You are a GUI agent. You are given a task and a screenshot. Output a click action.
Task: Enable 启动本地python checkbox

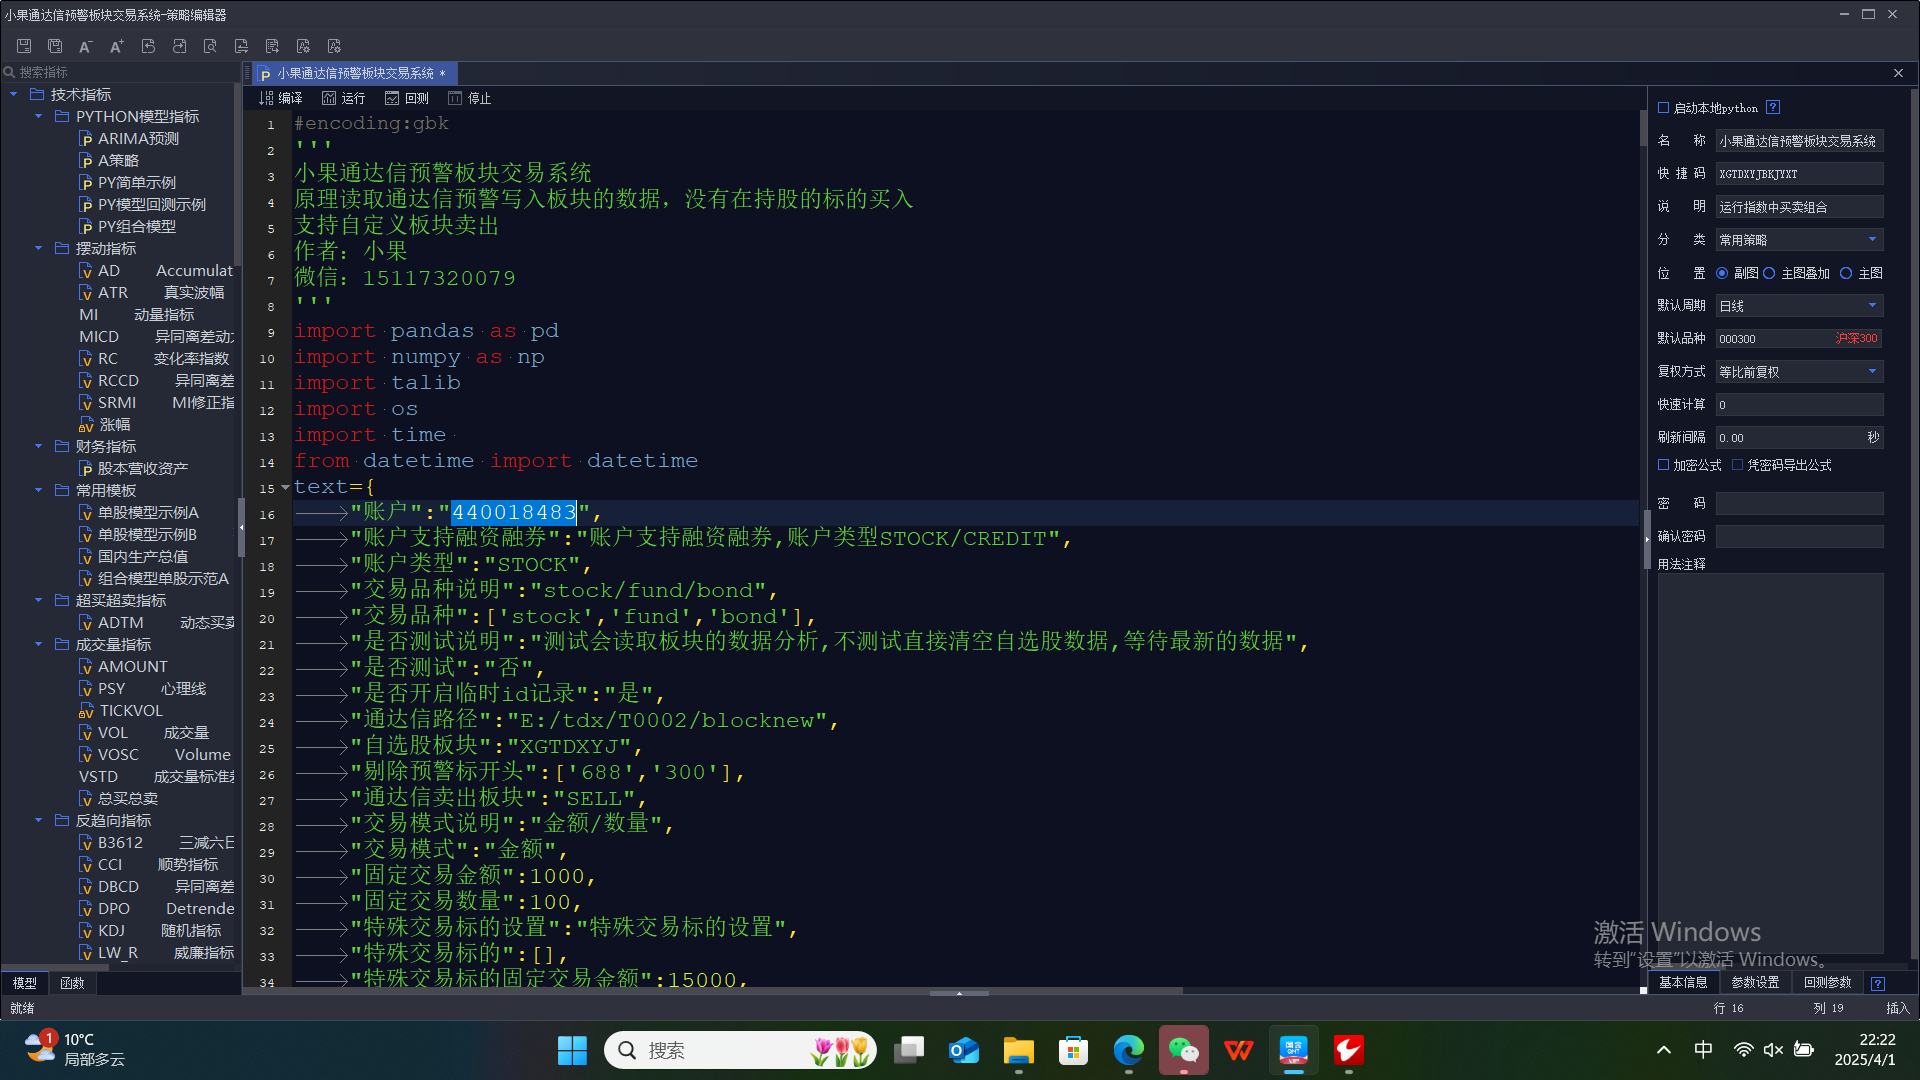click(1664, 108)
